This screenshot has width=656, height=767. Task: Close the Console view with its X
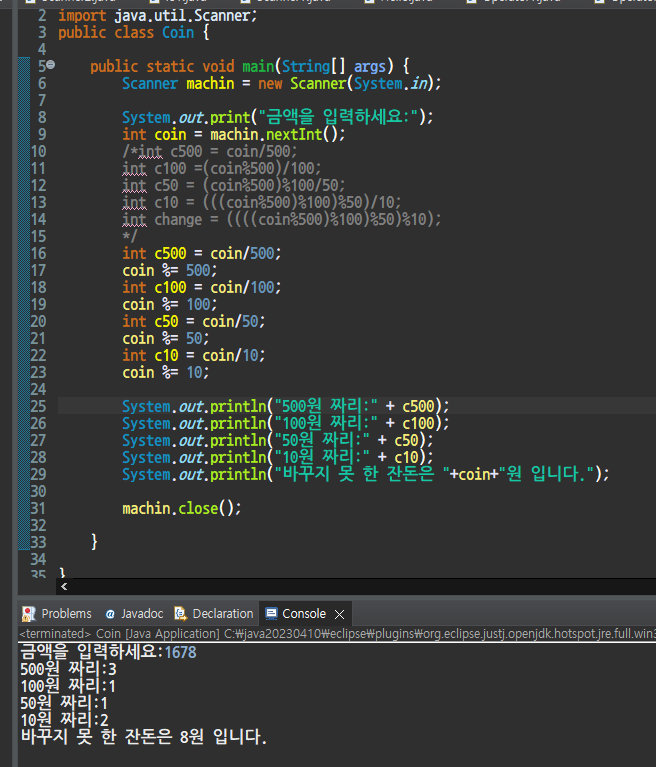coord(339,614)
